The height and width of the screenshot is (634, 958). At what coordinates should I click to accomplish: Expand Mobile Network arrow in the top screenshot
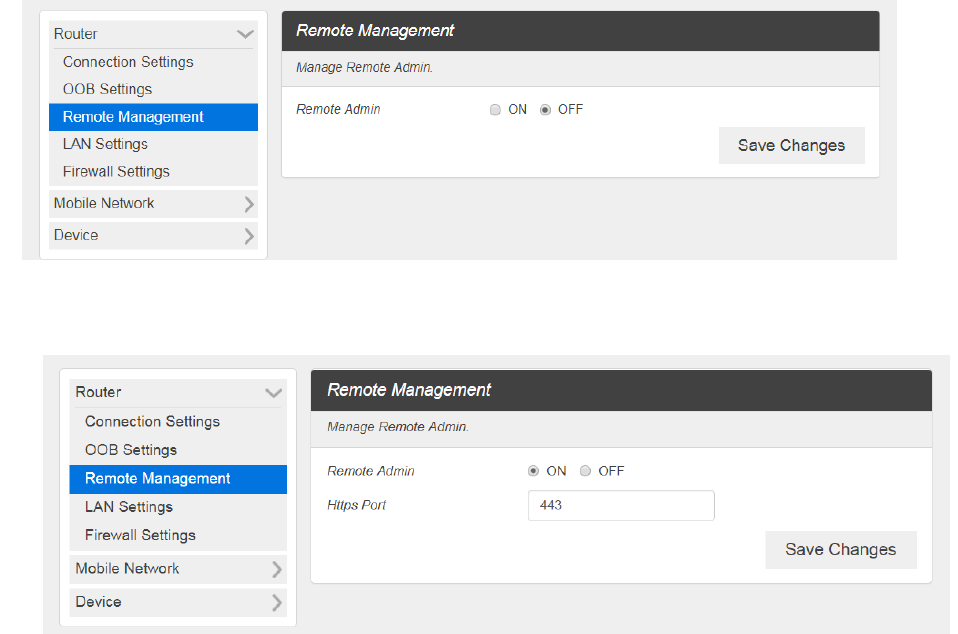pyautogui.click(x=249, y=204)
